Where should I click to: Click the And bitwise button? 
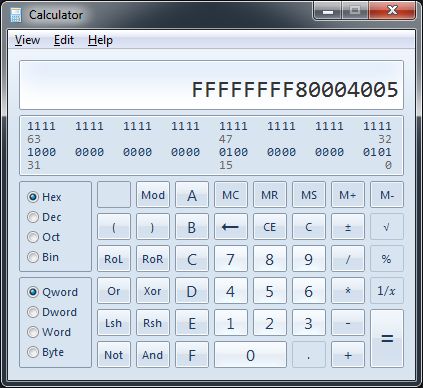(x=153, y=355)
